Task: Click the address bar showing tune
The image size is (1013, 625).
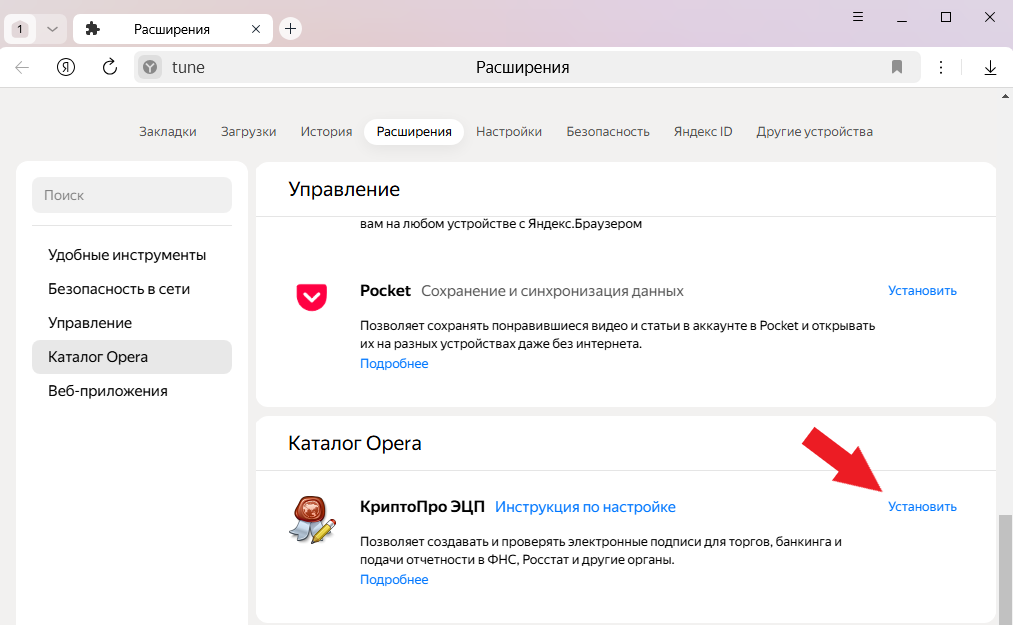Action: coord(527,67)
